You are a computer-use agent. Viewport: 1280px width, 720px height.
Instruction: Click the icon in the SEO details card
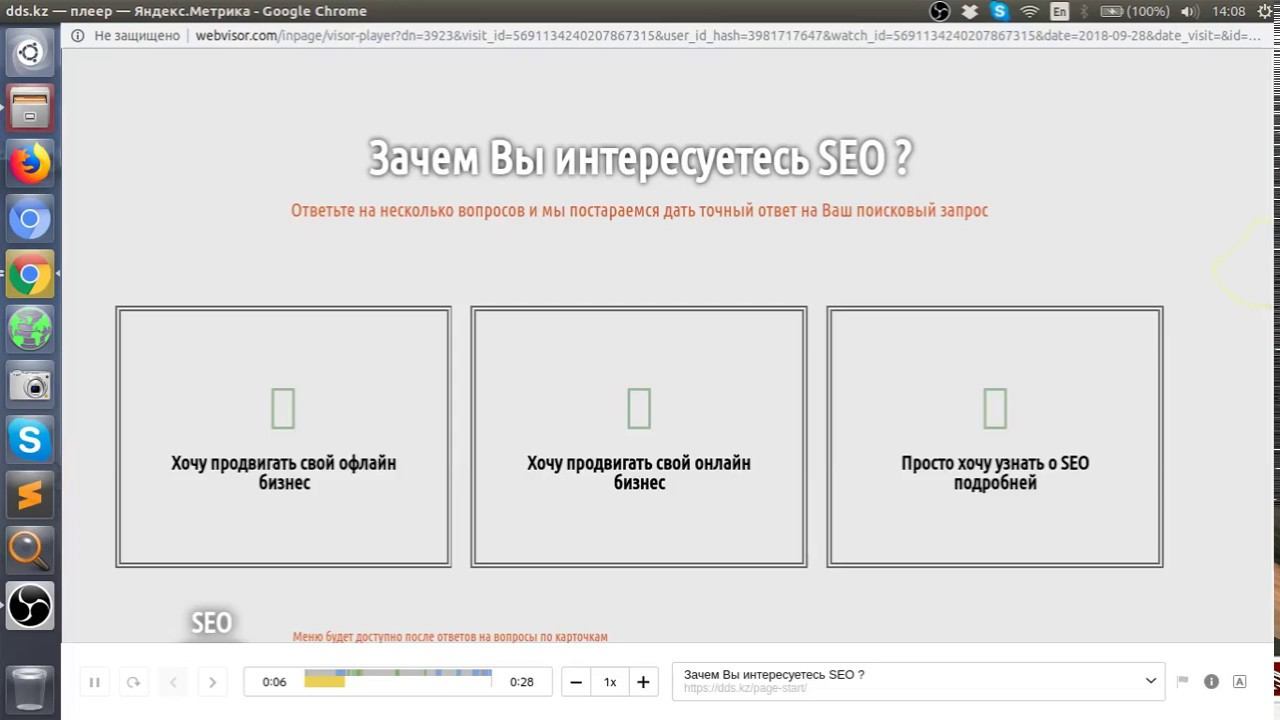click(x=995, y=408)
